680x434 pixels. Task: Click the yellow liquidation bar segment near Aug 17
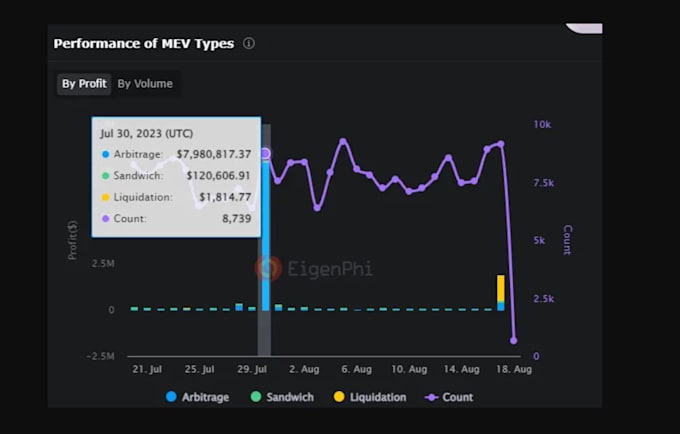501,288
